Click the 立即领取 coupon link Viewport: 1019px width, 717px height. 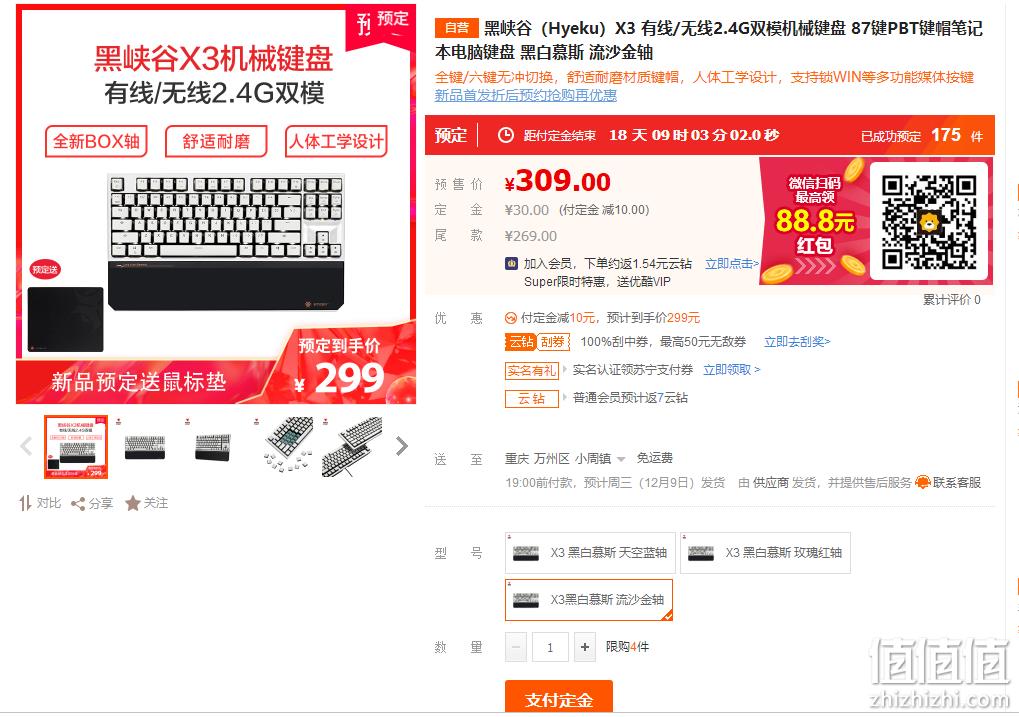pyautogui.click(x=731, y=369)
